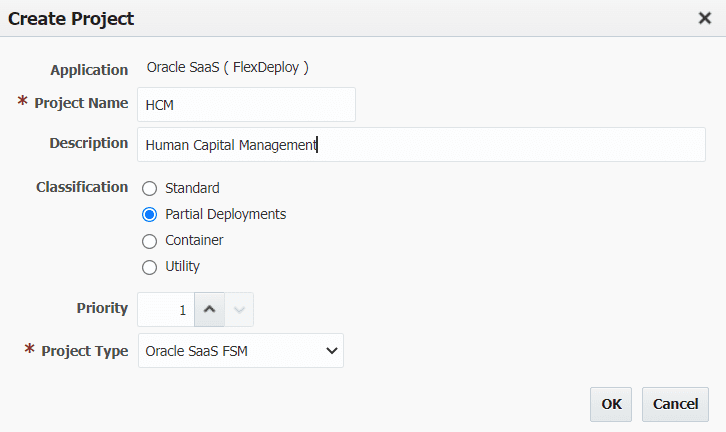The width and height of the screenshot is (726, 432).
Task: Increase Priority with the up arrow
Action: pos(209,309)
